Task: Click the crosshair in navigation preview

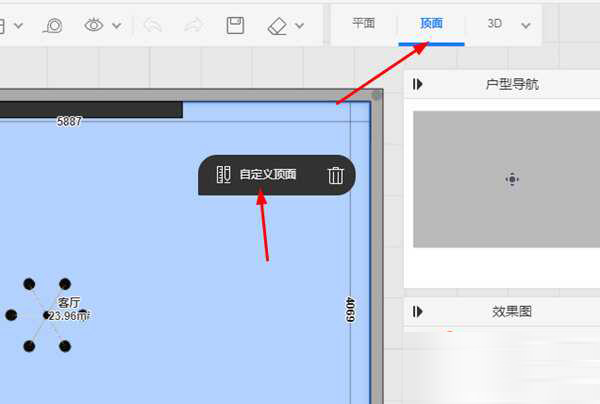Action: point(512,179)
